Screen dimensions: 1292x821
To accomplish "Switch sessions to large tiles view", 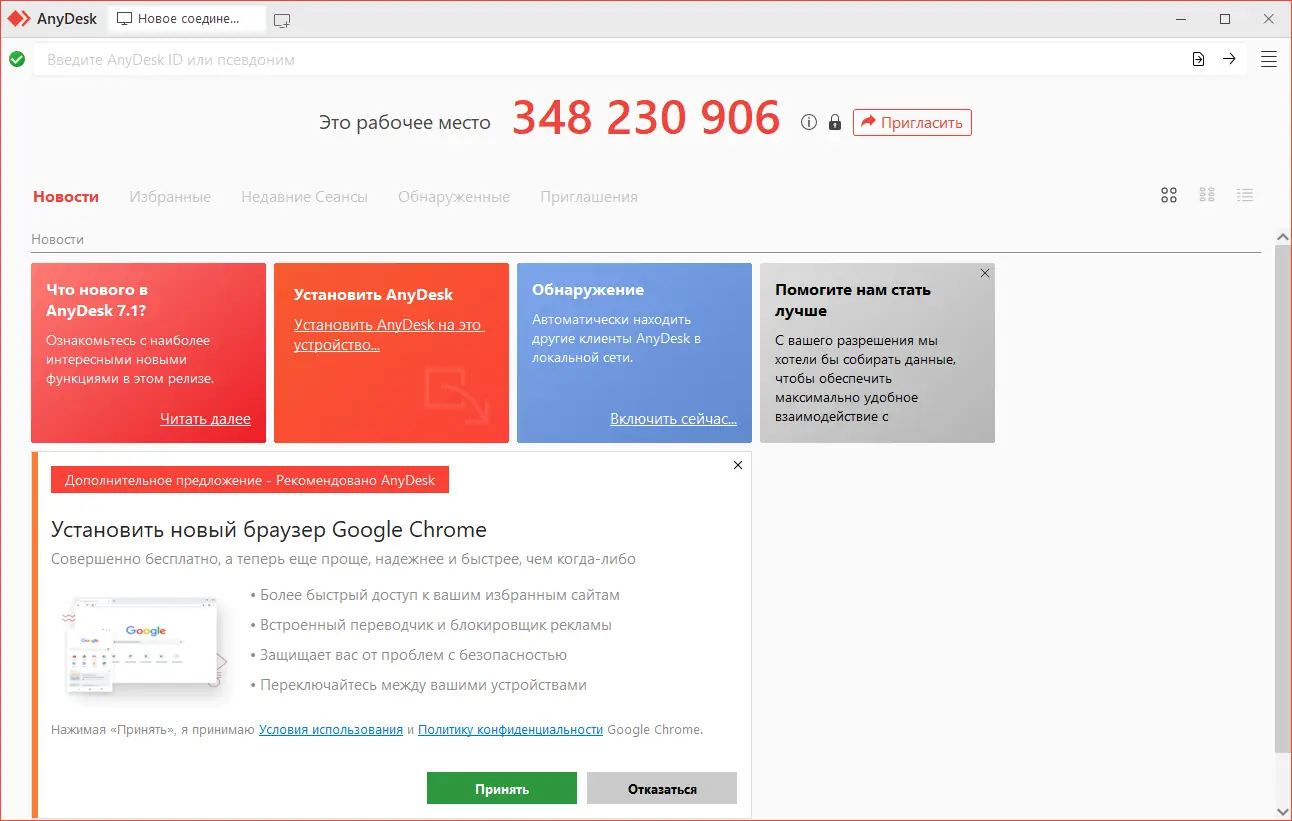I will [1168, 194].
